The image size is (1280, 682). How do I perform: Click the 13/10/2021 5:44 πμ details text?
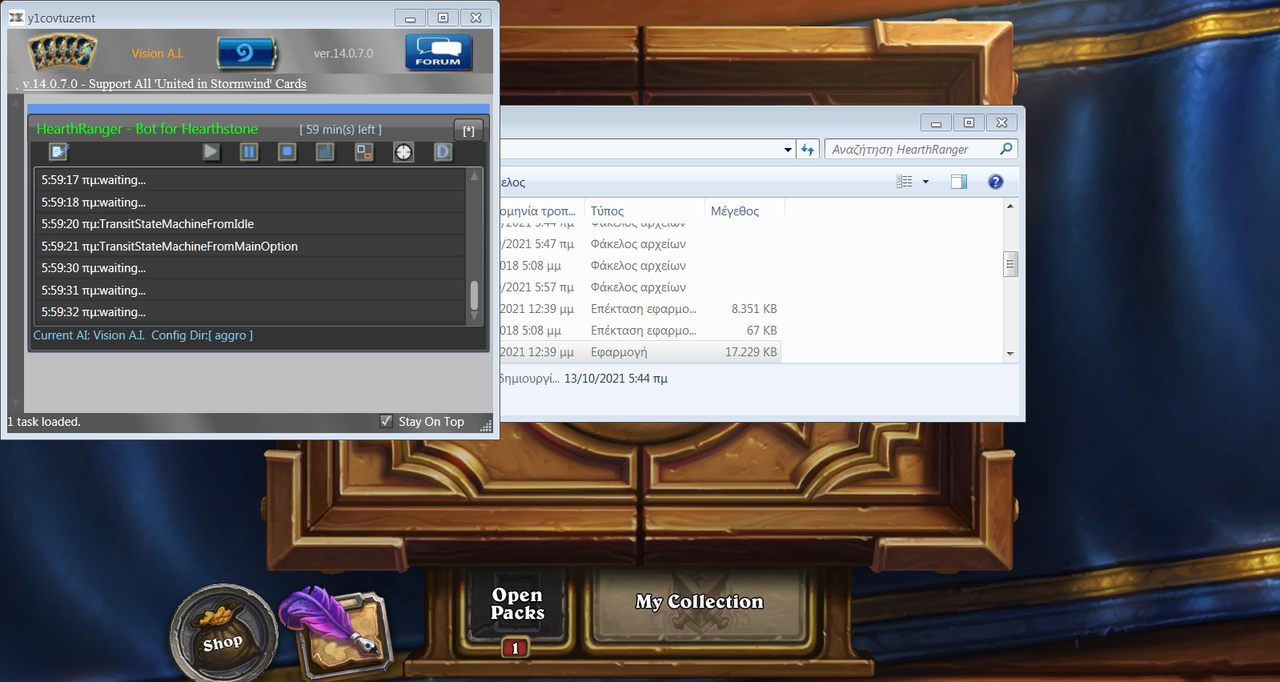(x=615, y=379)
